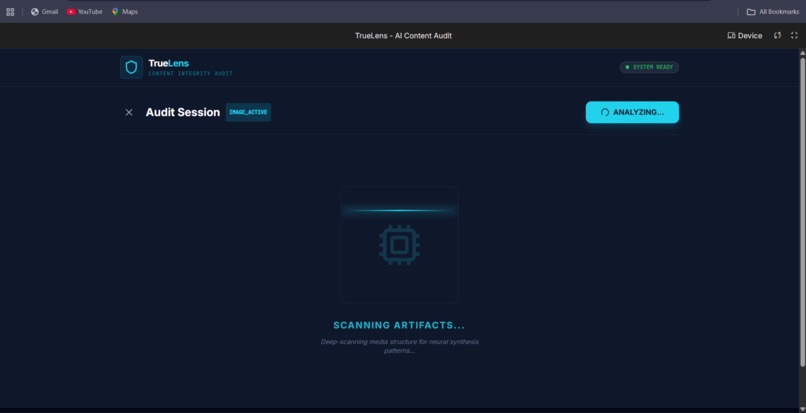Click the reload preview icon
The image size is (806, 413).
click(778, 35)
